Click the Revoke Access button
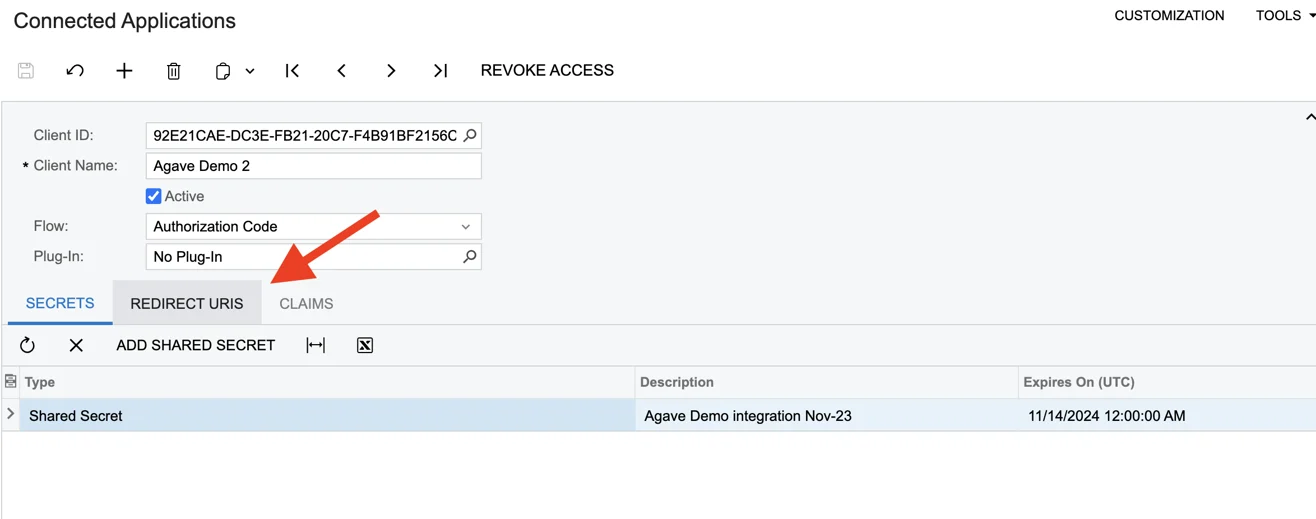Viewport: 1316px width, 519px height. click(547, 70)
